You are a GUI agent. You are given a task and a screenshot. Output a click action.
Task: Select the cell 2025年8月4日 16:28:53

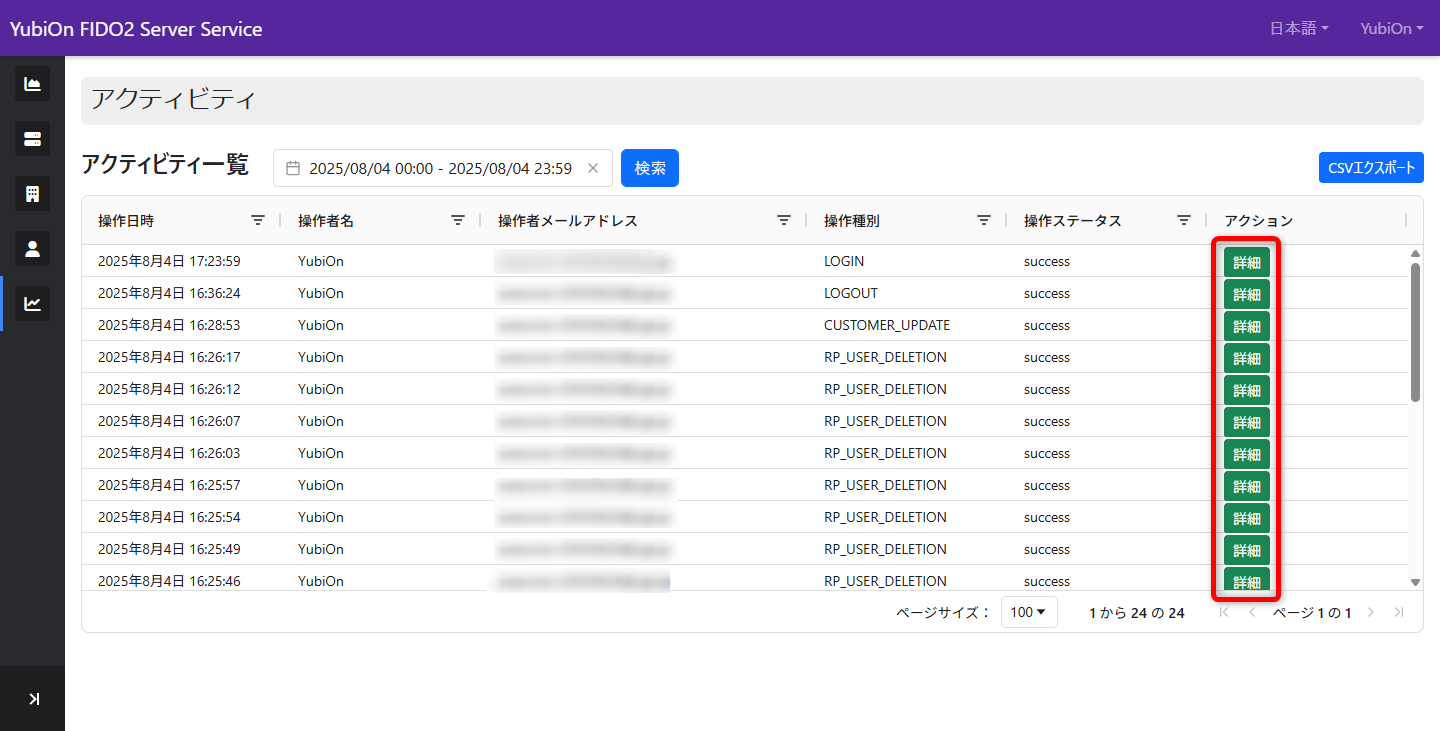[x=169, y=325]
